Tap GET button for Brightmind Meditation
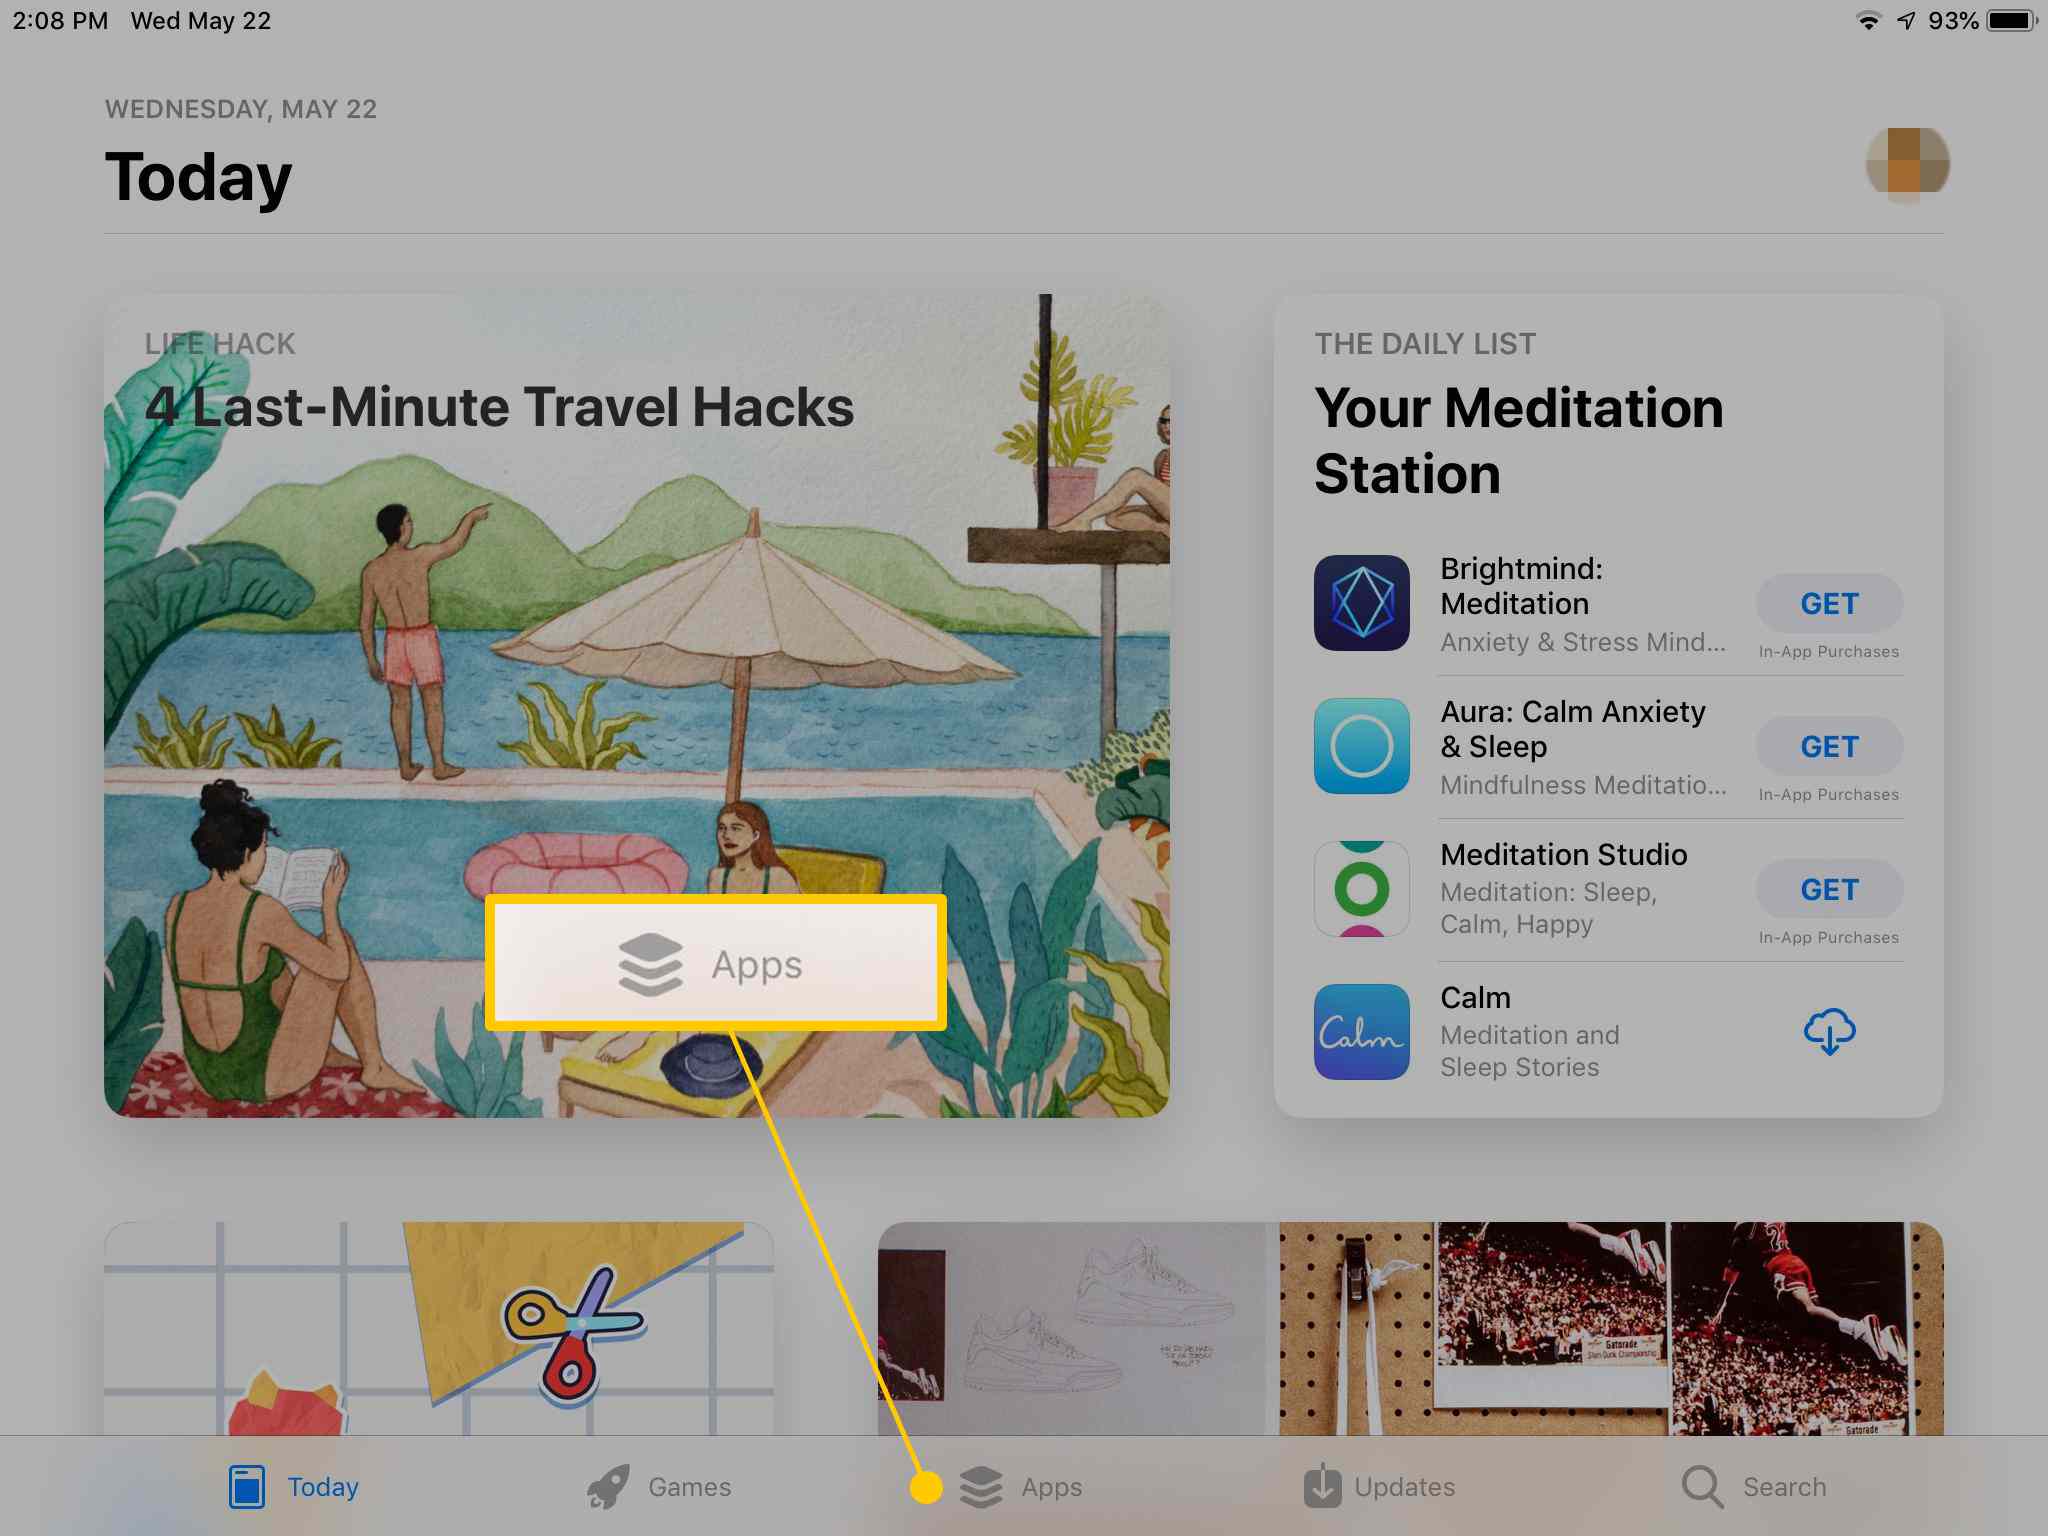The image size is (2048, 1536). [x=1830, y=602]
